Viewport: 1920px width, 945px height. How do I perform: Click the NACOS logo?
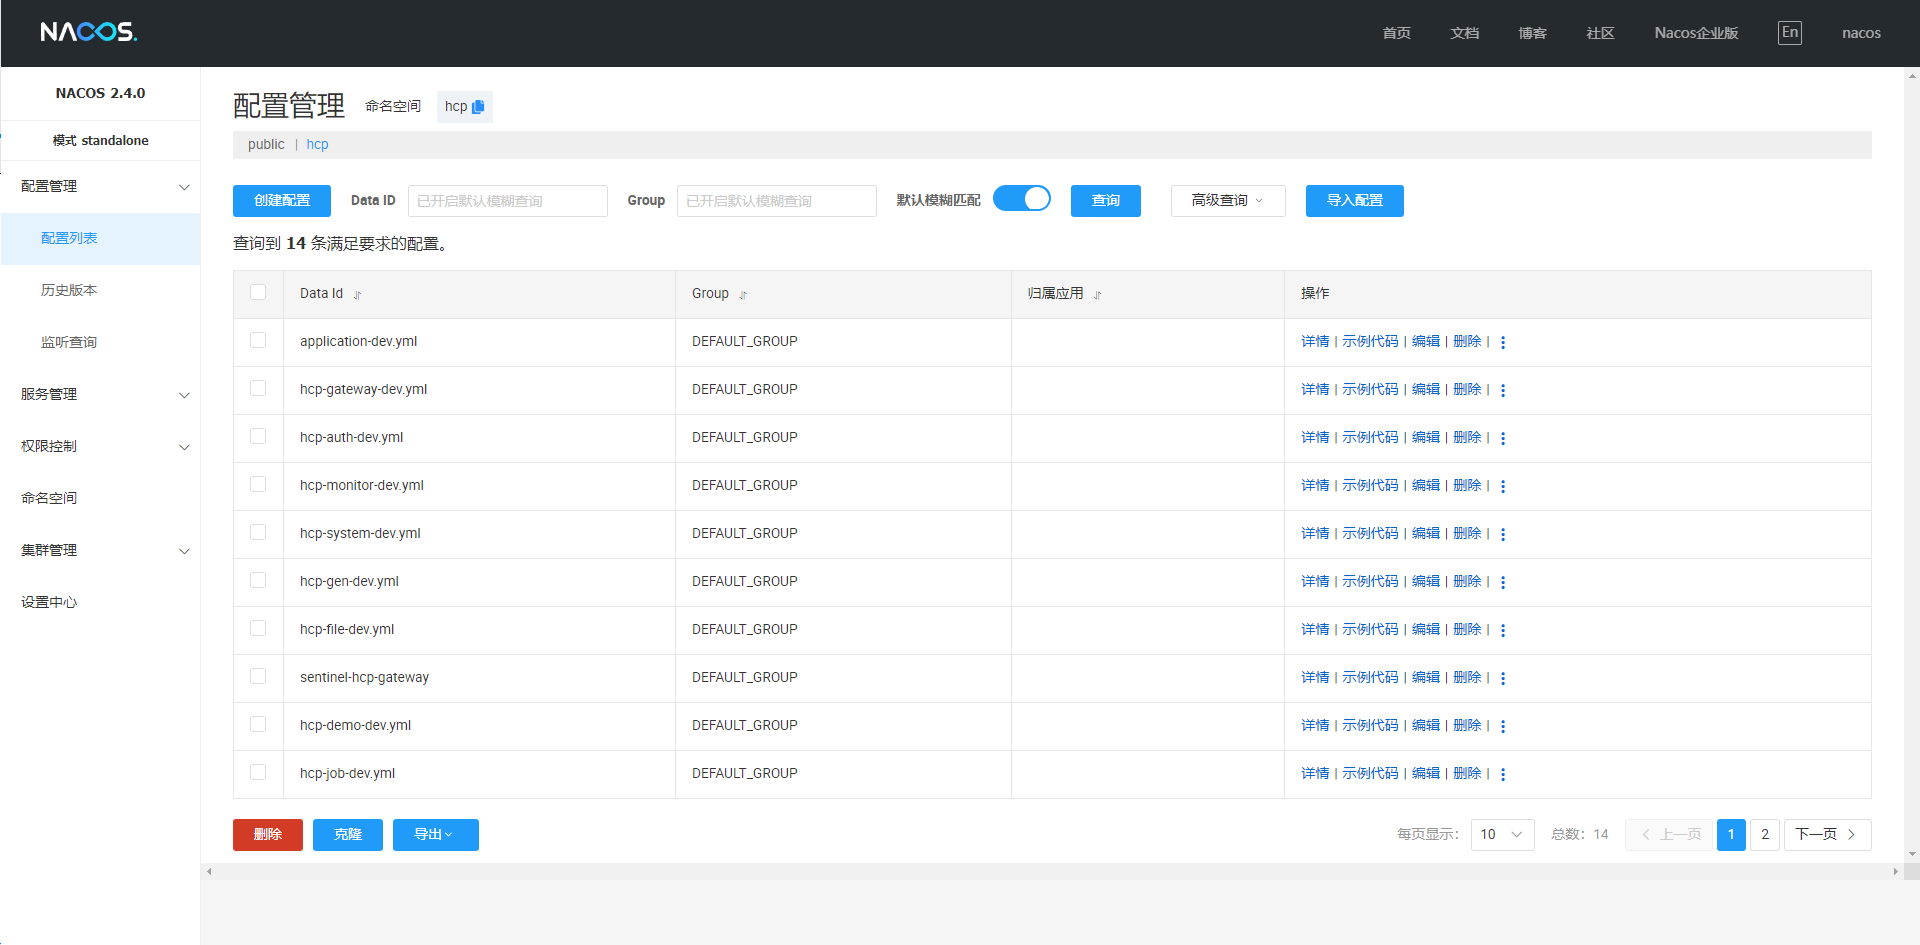pyautogui.click(x=89, y=32)
